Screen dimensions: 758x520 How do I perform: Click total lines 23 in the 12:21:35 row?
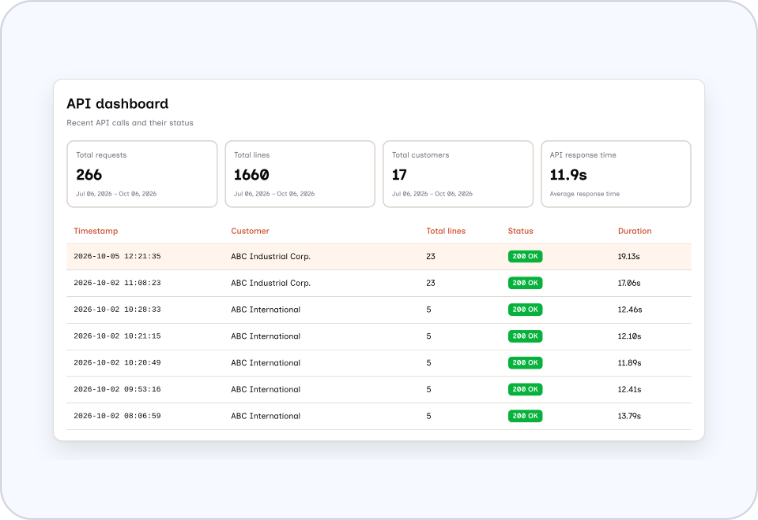(431, 256)
